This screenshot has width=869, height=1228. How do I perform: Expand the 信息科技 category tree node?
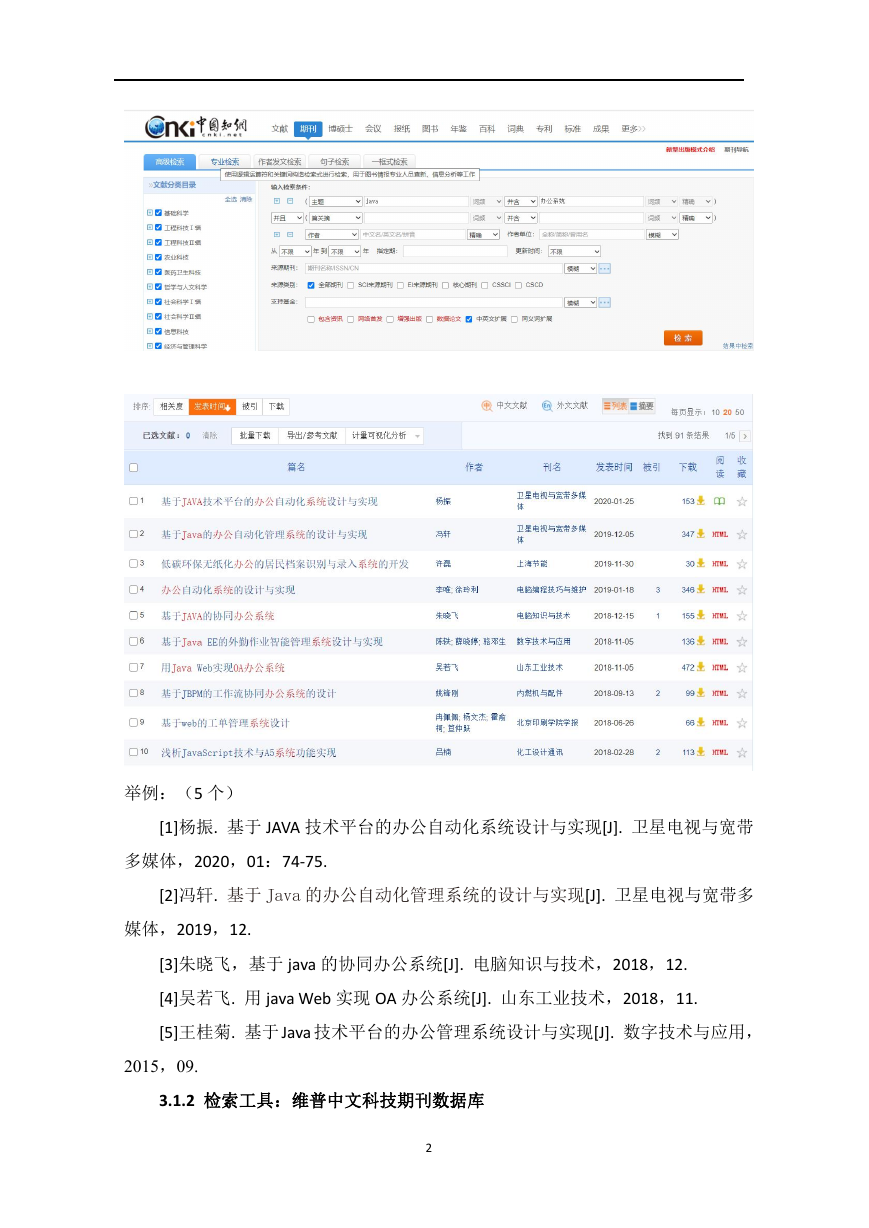[150, 331]
